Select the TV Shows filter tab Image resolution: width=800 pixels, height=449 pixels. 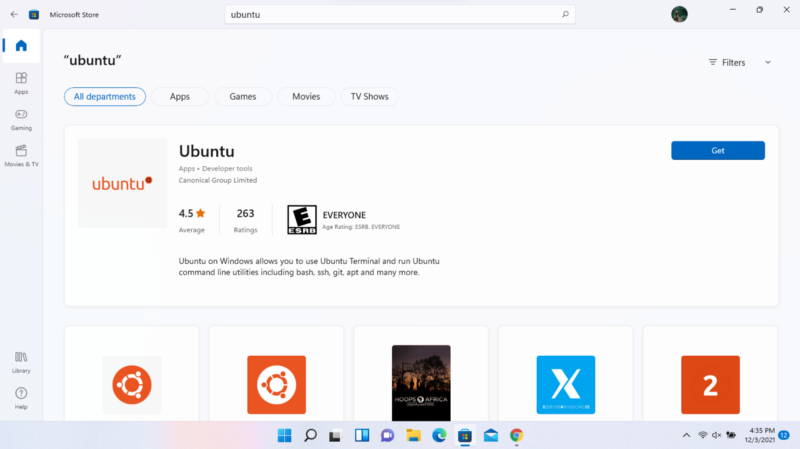(x=369, y=96)
